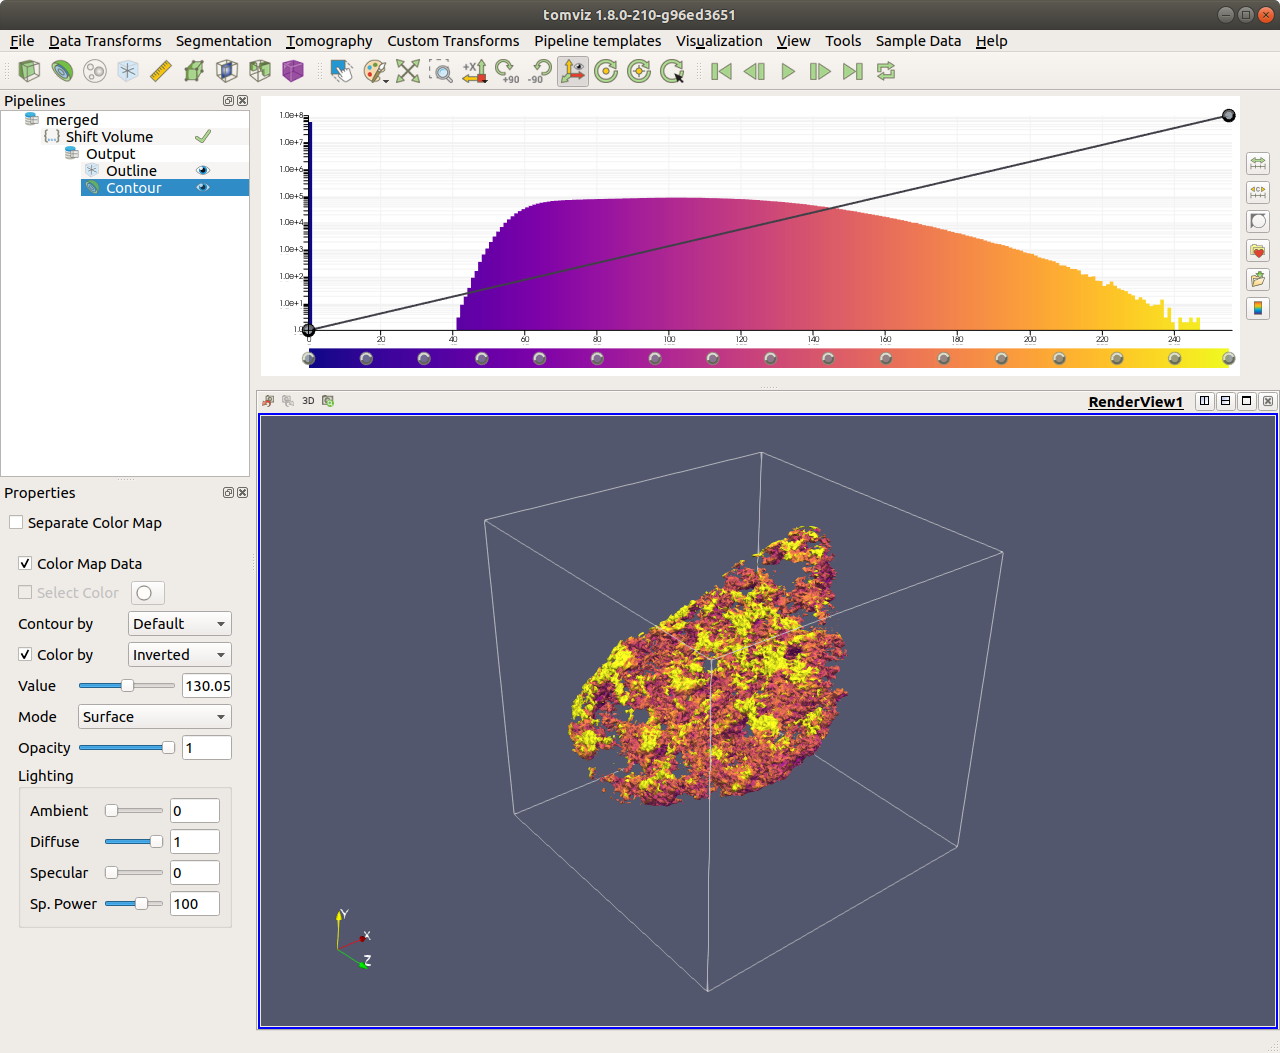Click the purple Volume module icon
The height and width of the screenshot is (1053, 1280).
pos(293,71)
